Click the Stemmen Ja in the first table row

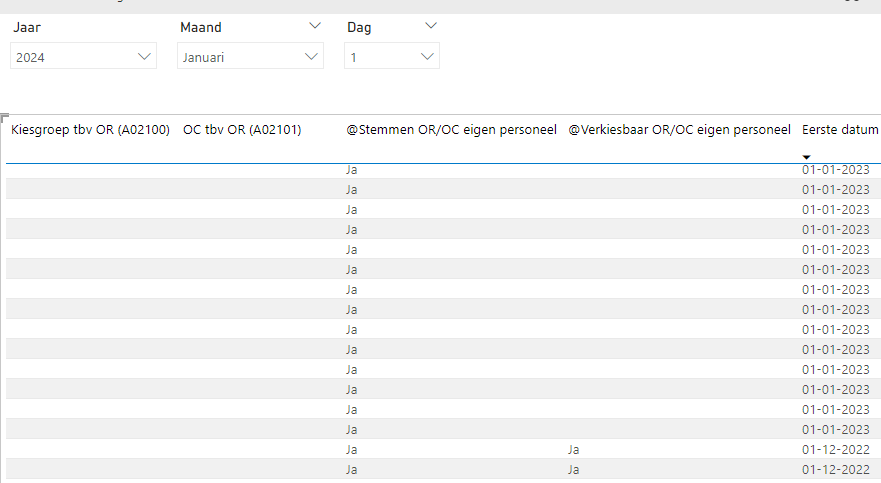click(x=352, y=170)
